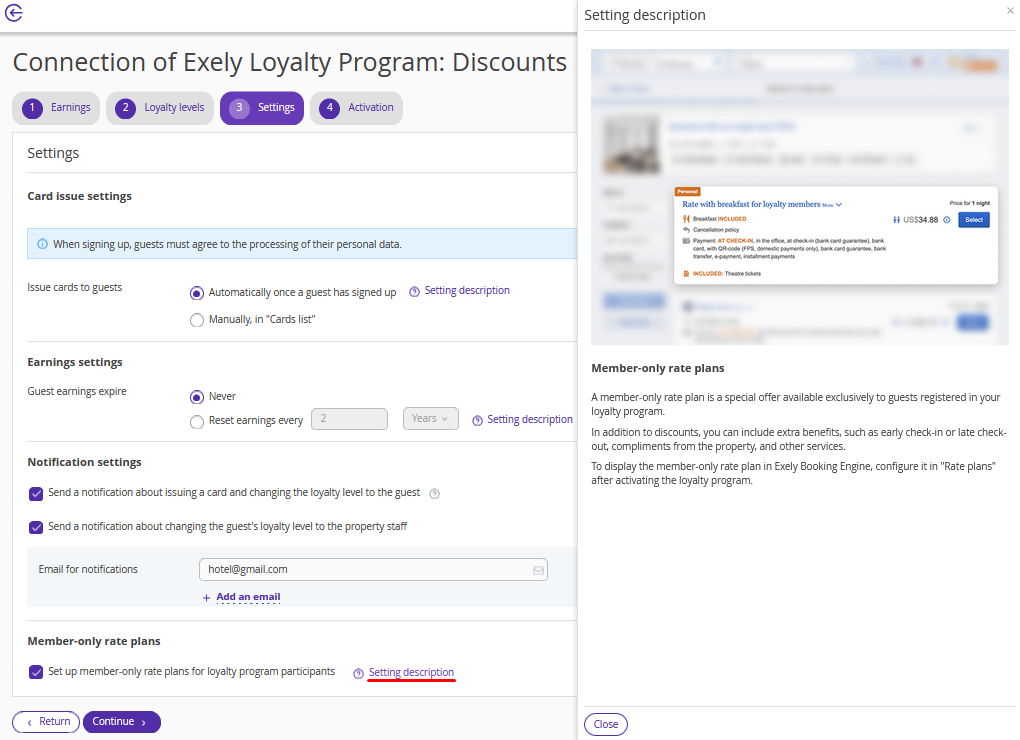This screenshot has width=1020, height=740.
Task: Click the Return button
Action: pos(46,722)
